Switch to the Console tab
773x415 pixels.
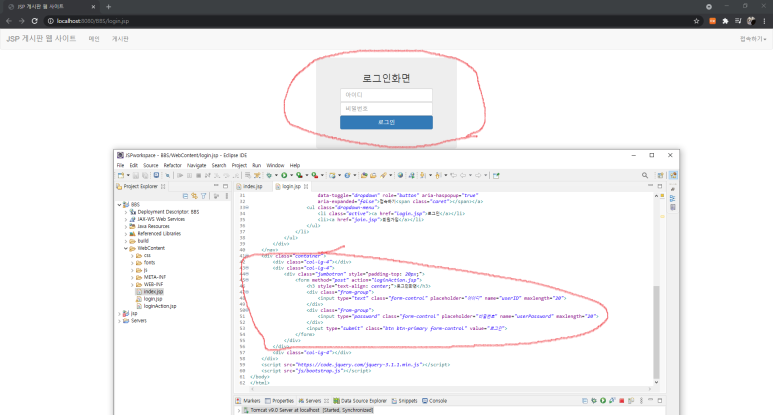[434, 401]
